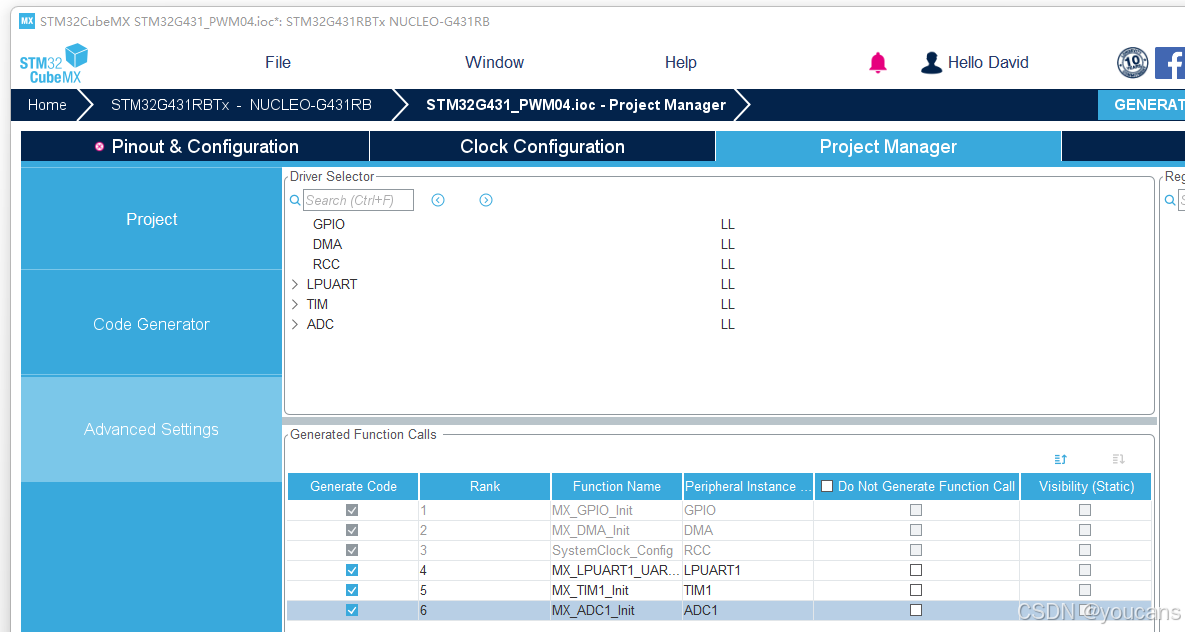Open LL driver dropdown for GPIO

click(x=727, y=225)
